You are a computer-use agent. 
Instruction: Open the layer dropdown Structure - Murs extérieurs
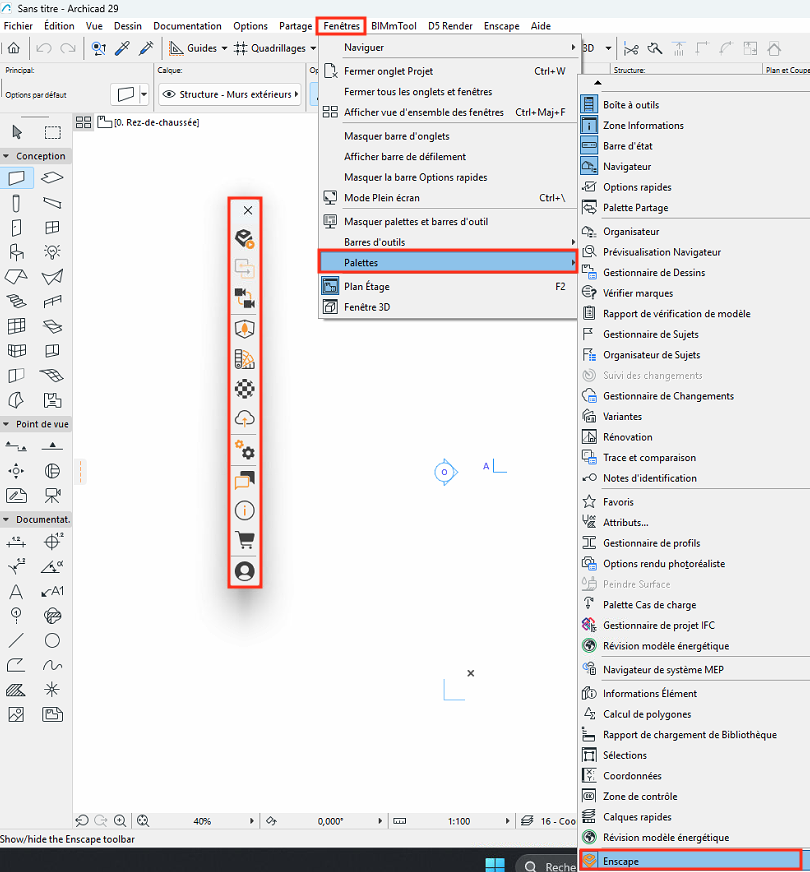[230, 94]
